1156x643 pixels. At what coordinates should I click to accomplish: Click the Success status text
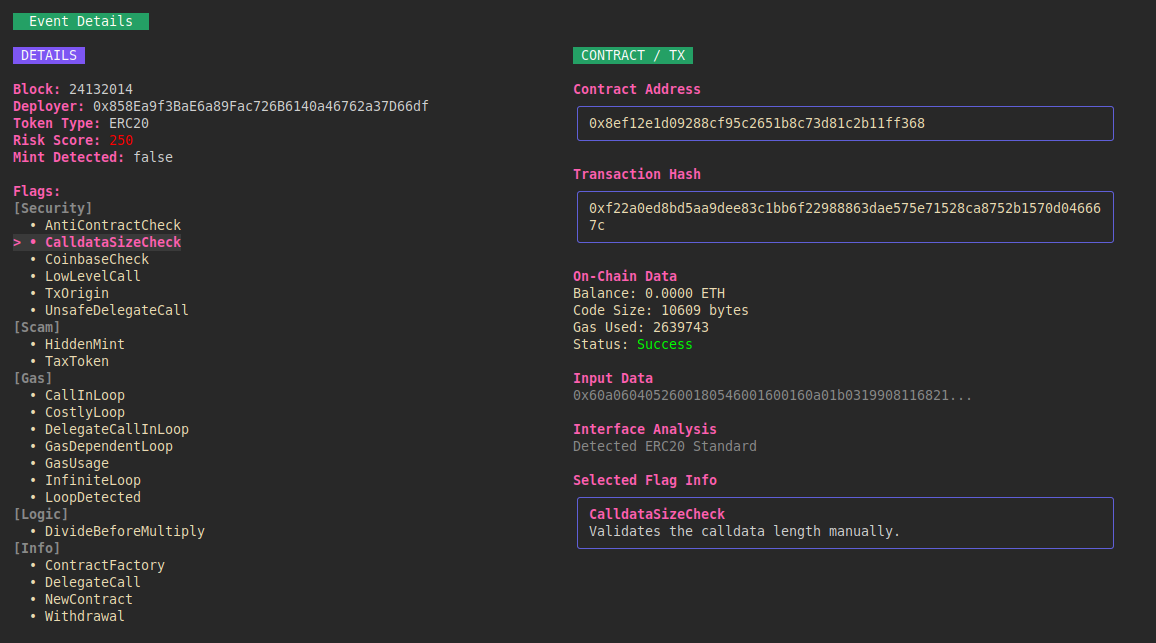(664, 343)
